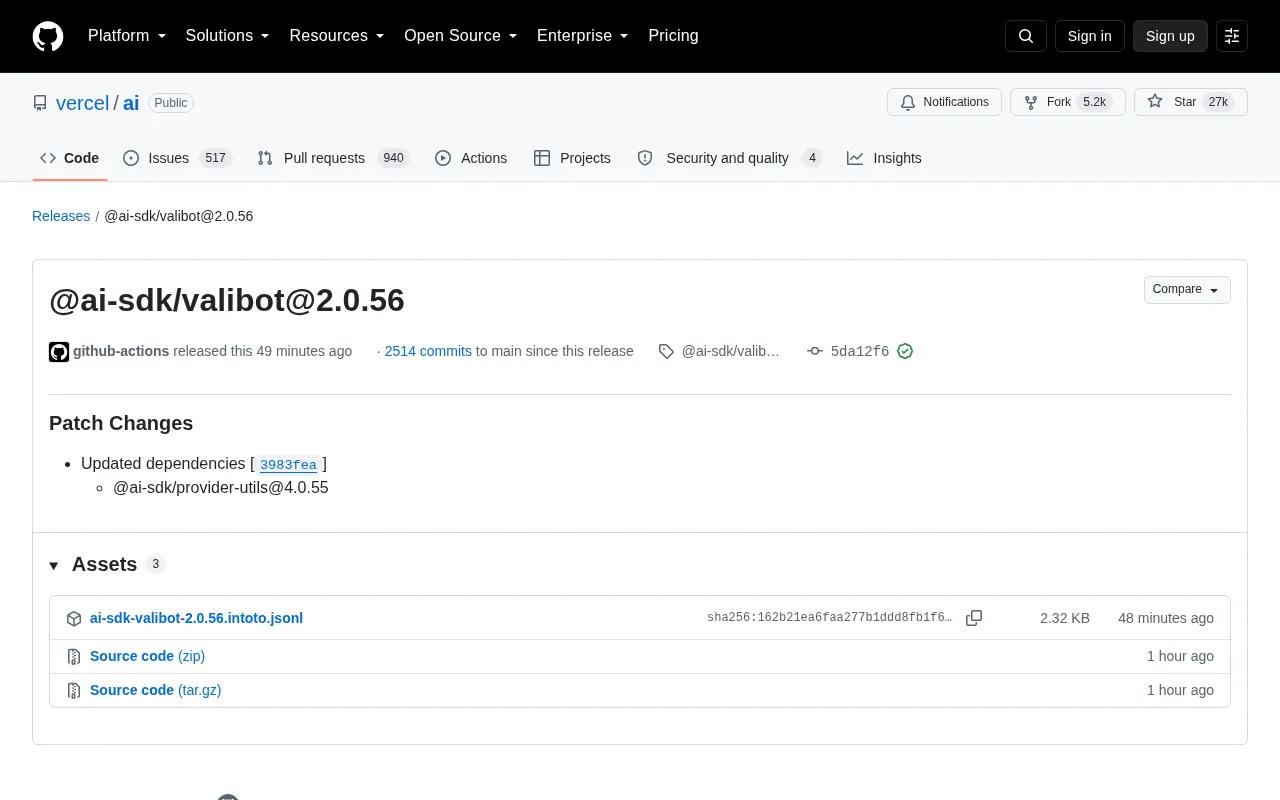Go to the Releases breadcrumb link

[61, 216]
